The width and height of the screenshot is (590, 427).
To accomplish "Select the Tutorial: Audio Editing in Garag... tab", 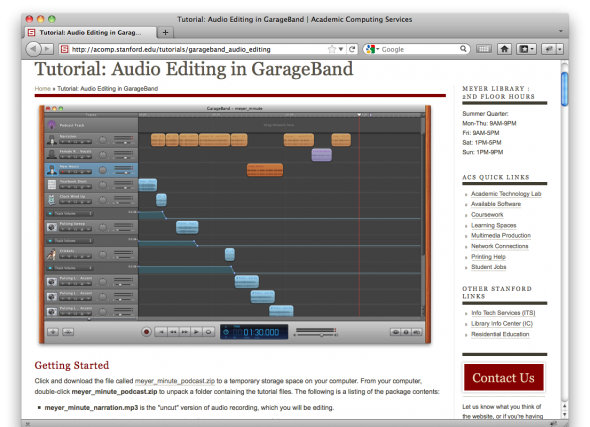I will (90, 32).
